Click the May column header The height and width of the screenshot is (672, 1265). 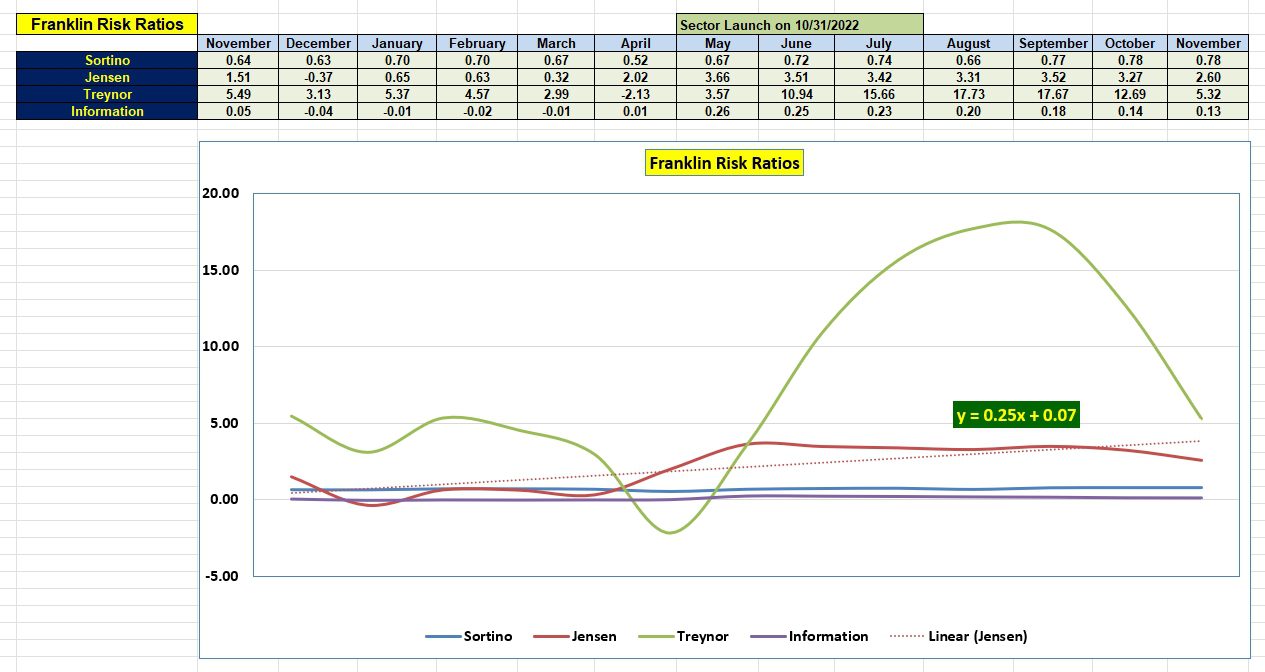coord(717,43)
